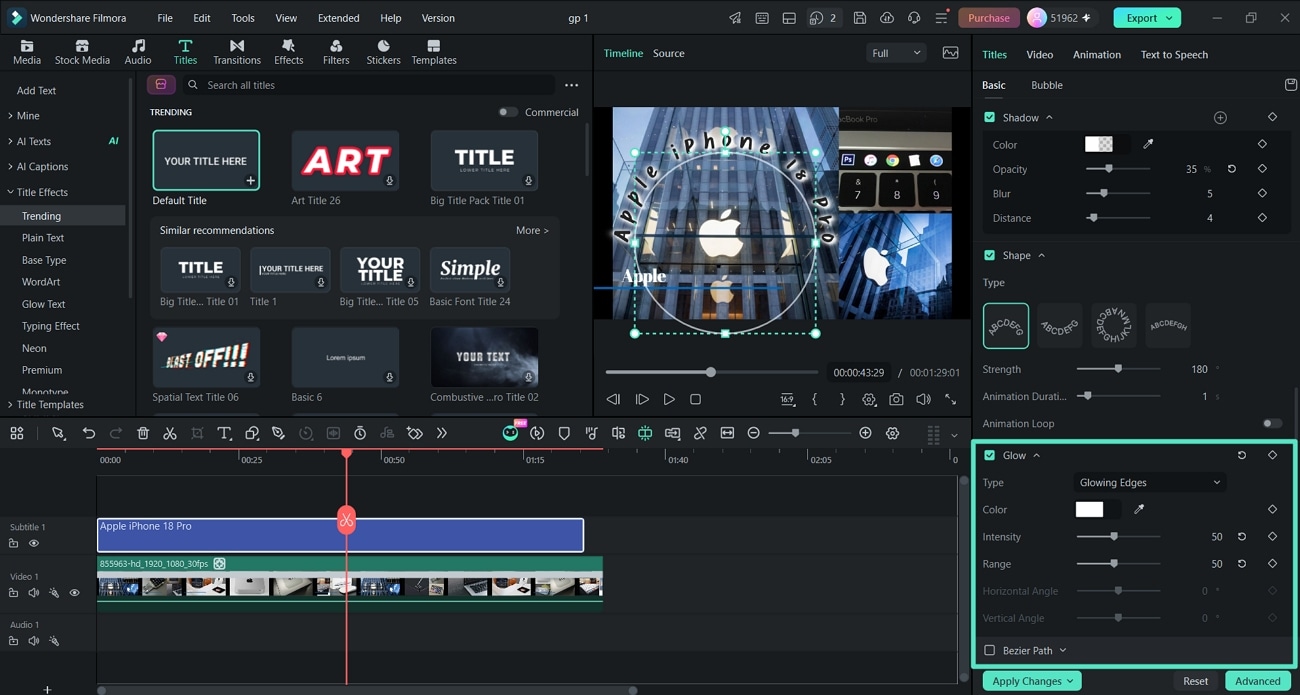Switch to the Animation tab
Screen dimensions: 1300x695
point(1097,54)
